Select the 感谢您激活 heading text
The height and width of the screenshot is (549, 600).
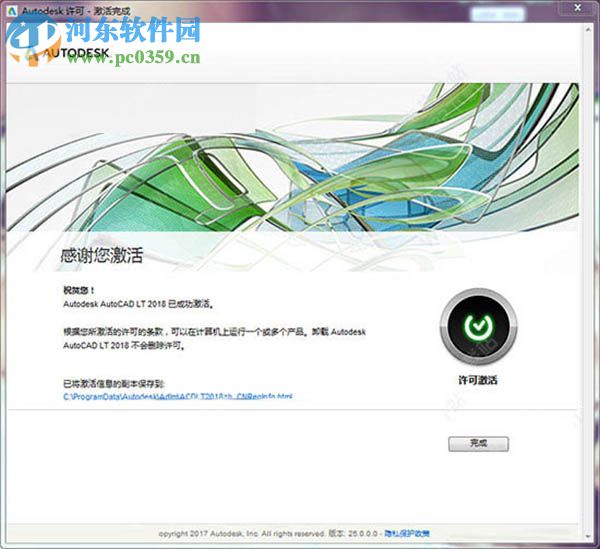[x=102, y=256]
